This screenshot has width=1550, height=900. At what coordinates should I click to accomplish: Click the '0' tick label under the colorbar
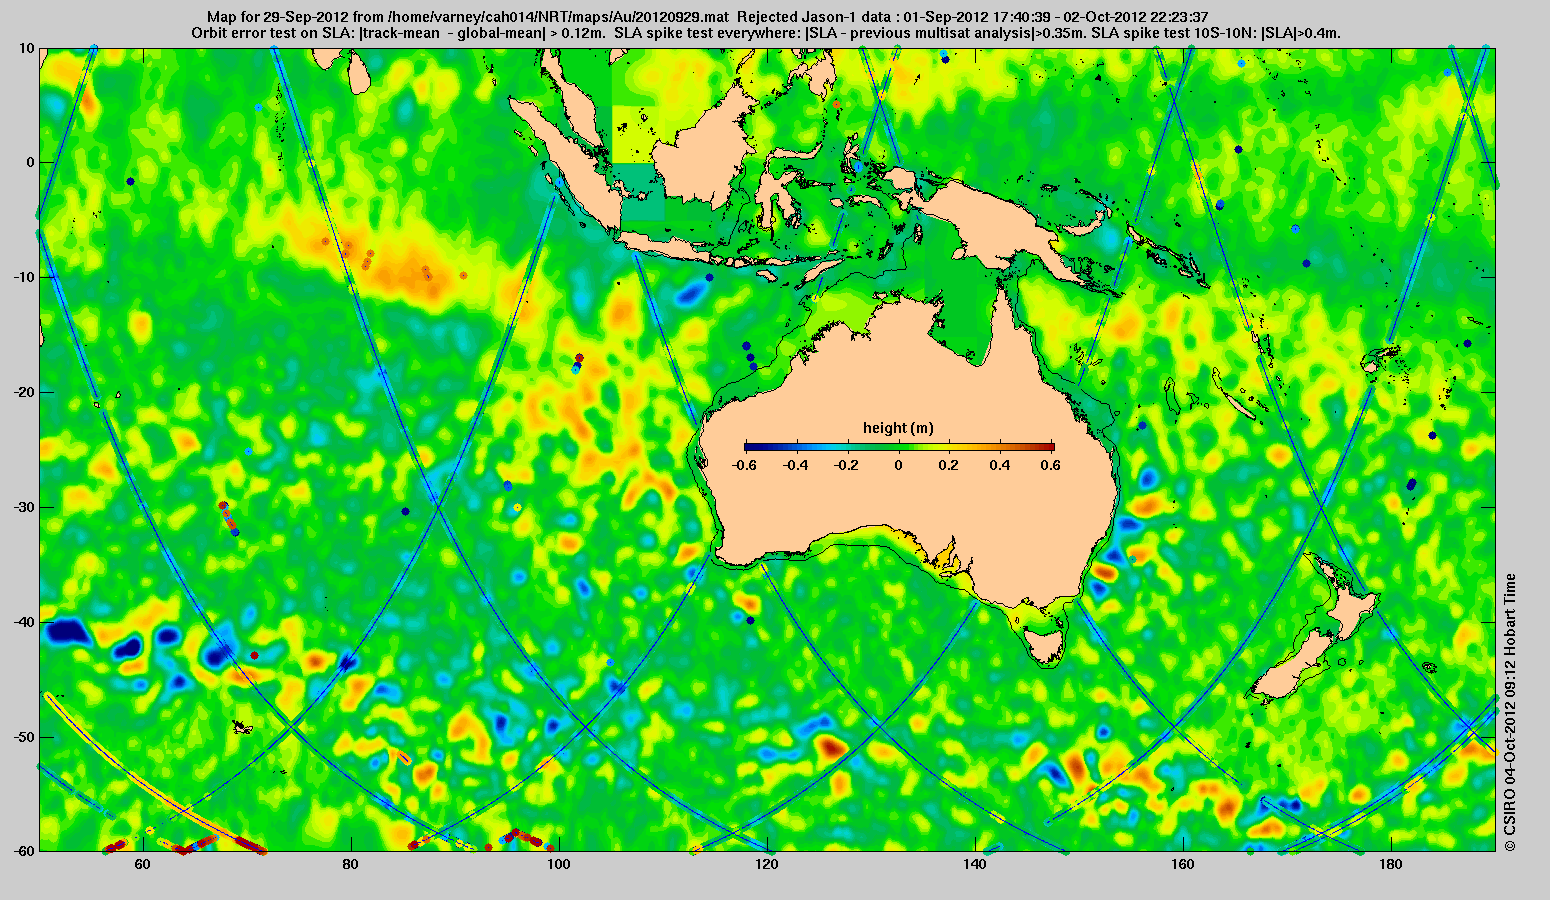[898, 465]
